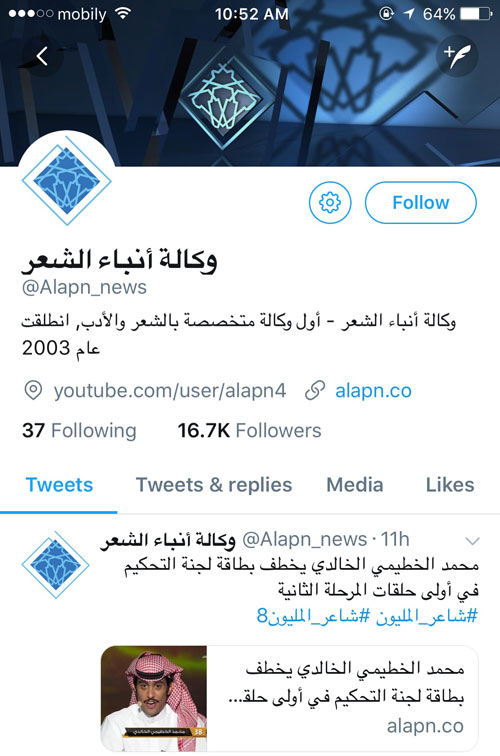This screenshot has width=500, height=756.
Task: Open the #شاعر_المليون8 hashtag
Action: (x=313, y=616)
